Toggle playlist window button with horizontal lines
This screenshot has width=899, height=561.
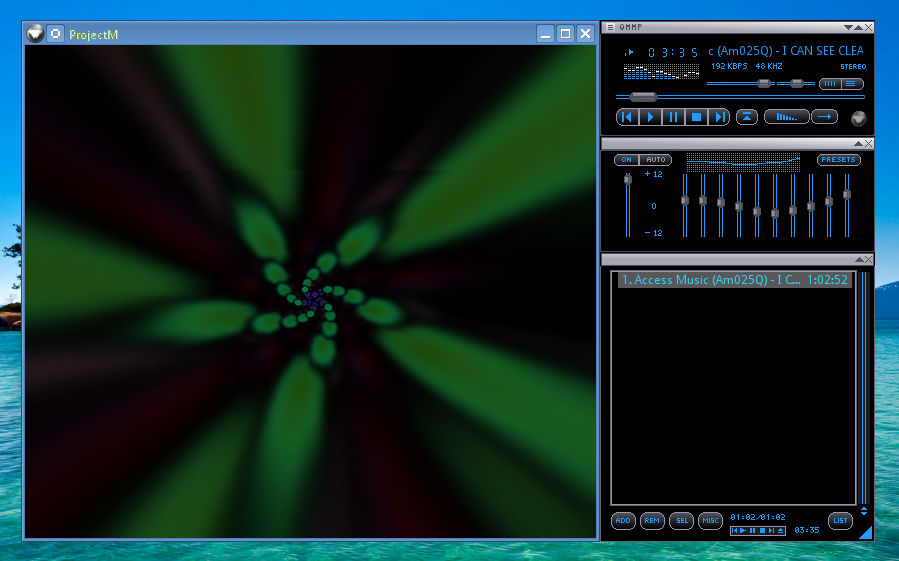coord(852,84)
